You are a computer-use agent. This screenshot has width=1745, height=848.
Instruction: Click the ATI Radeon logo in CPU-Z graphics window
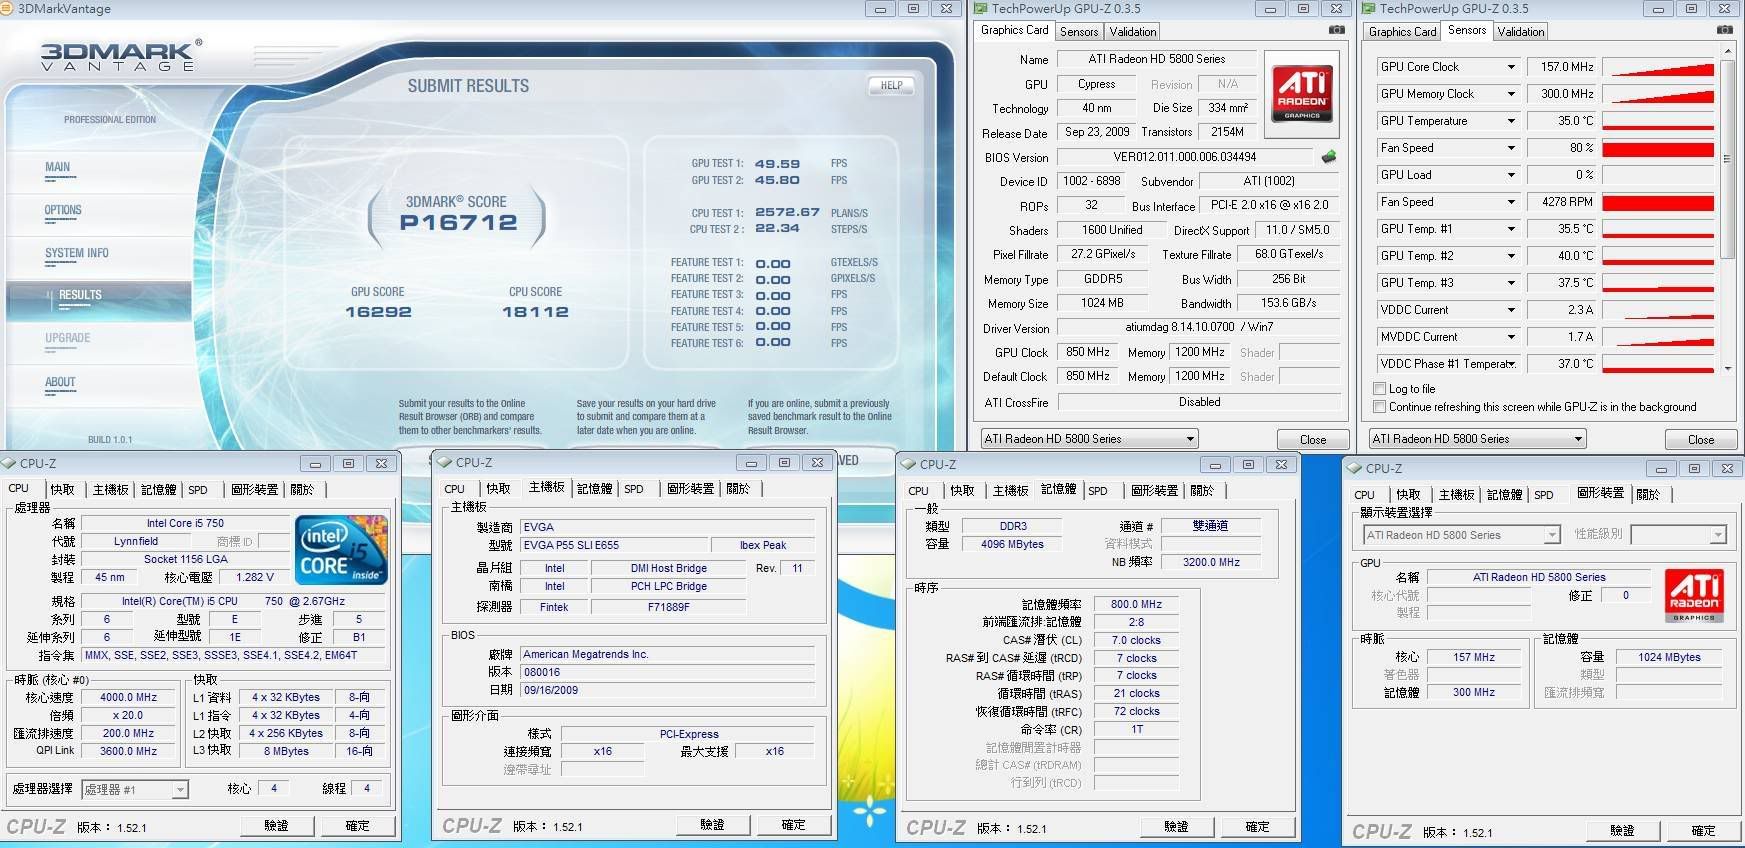[1694, 596]
